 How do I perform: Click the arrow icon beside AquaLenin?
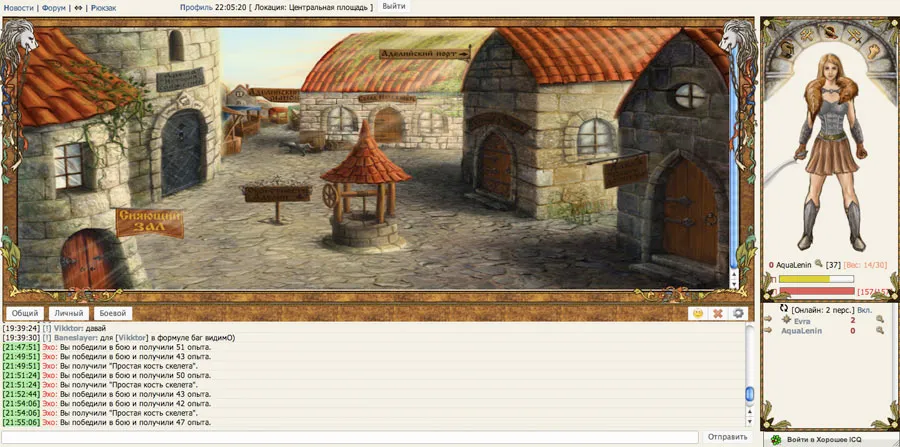point(767,331)
